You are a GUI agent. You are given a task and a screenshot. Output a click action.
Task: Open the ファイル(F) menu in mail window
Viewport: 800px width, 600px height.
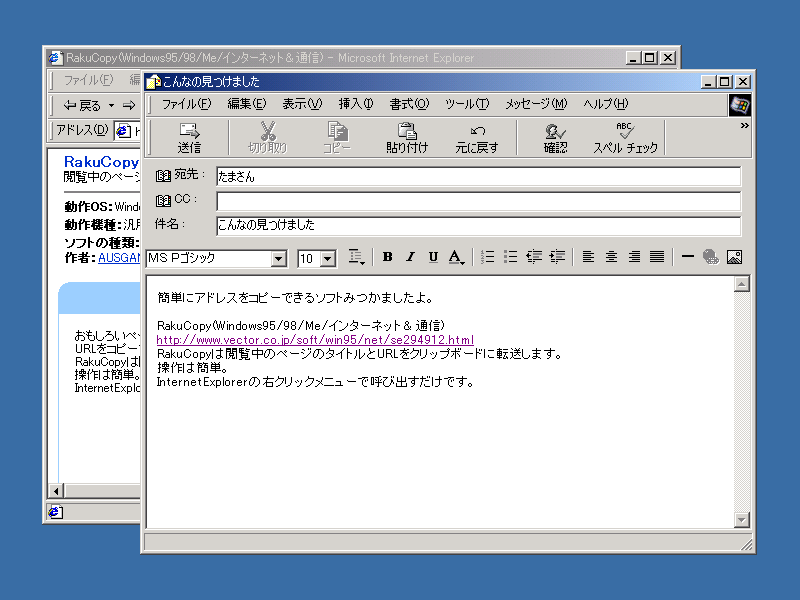(x=186, y=104)
